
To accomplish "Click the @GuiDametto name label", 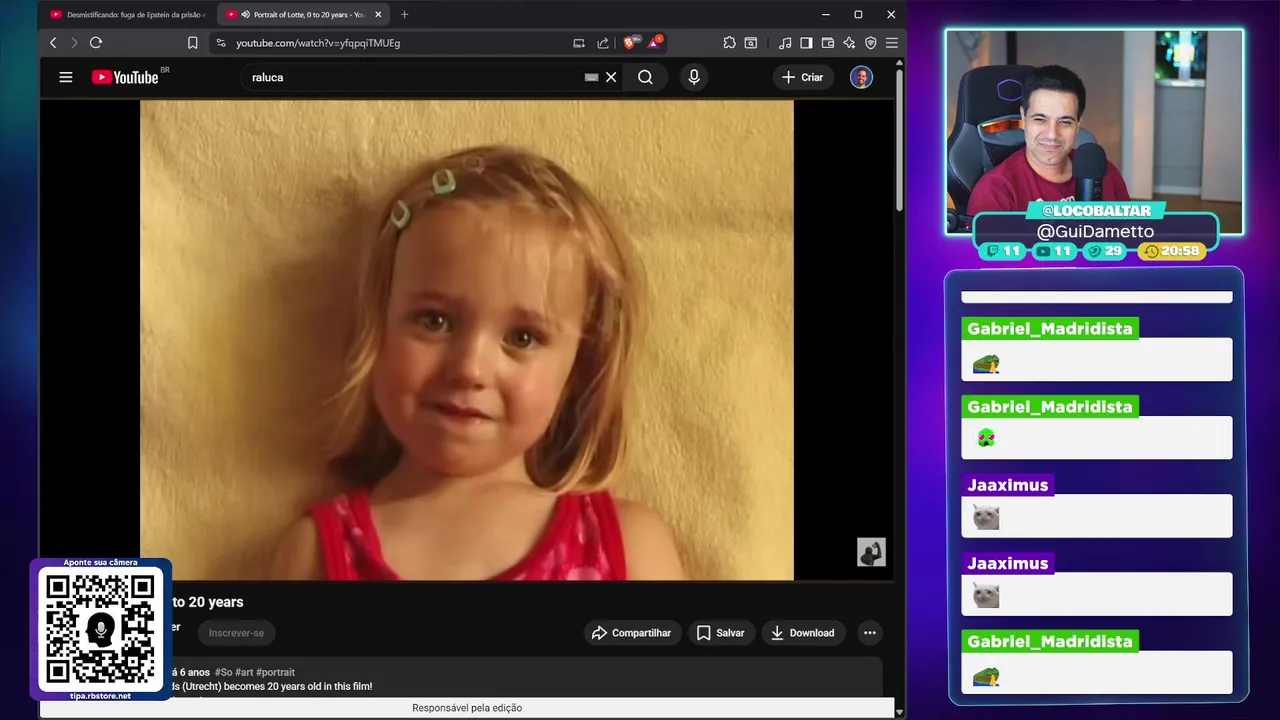I will (1095, 231).
